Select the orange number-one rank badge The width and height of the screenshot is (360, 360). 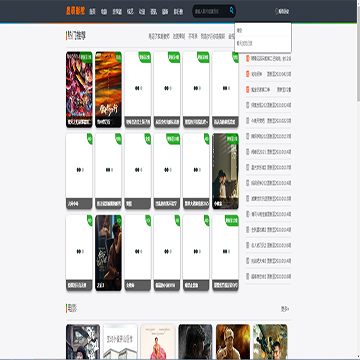point(248,59)
